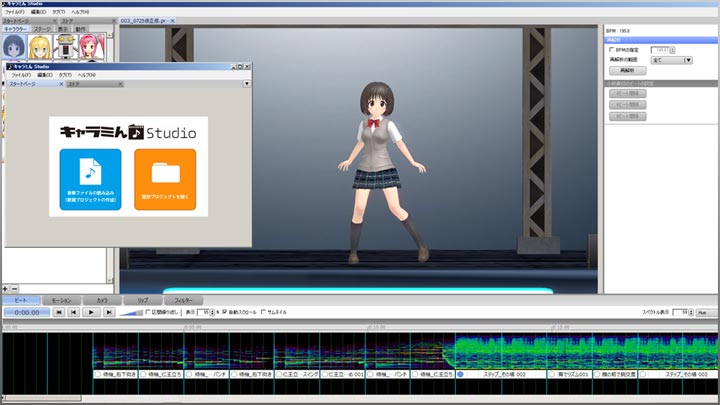Expand the tab list arrow in floating window
Viewport: 720px width, 405px height.
(x=246, y=84)
